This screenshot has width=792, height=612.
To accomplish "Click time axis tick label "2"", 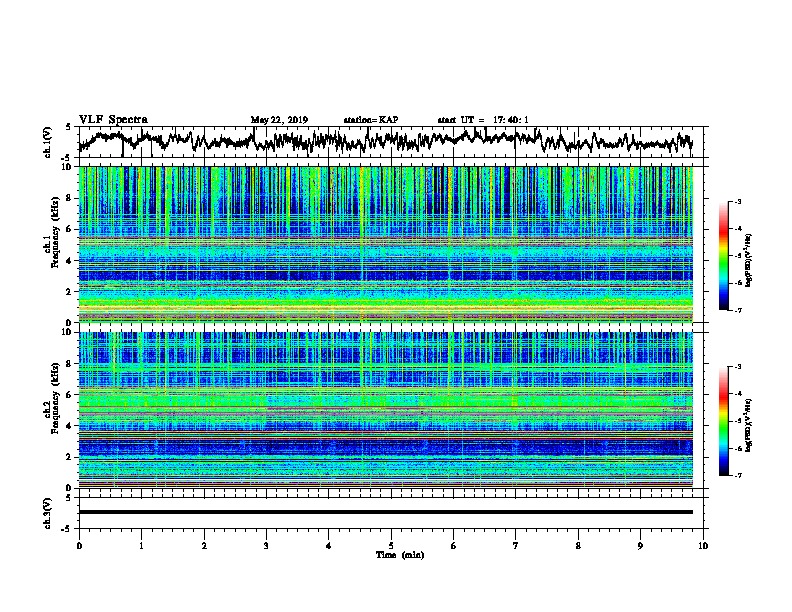I will (x=204, y=546).
